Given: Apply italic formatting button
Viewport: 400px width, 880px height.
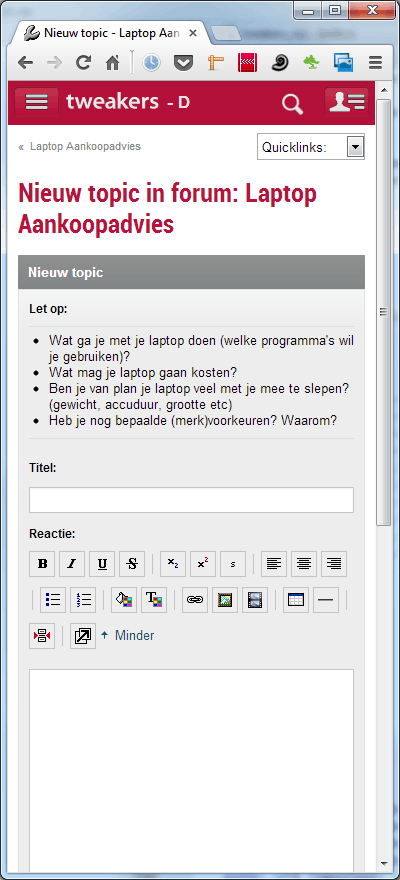Looking at the screenshot, I should [x=72, y=564].
